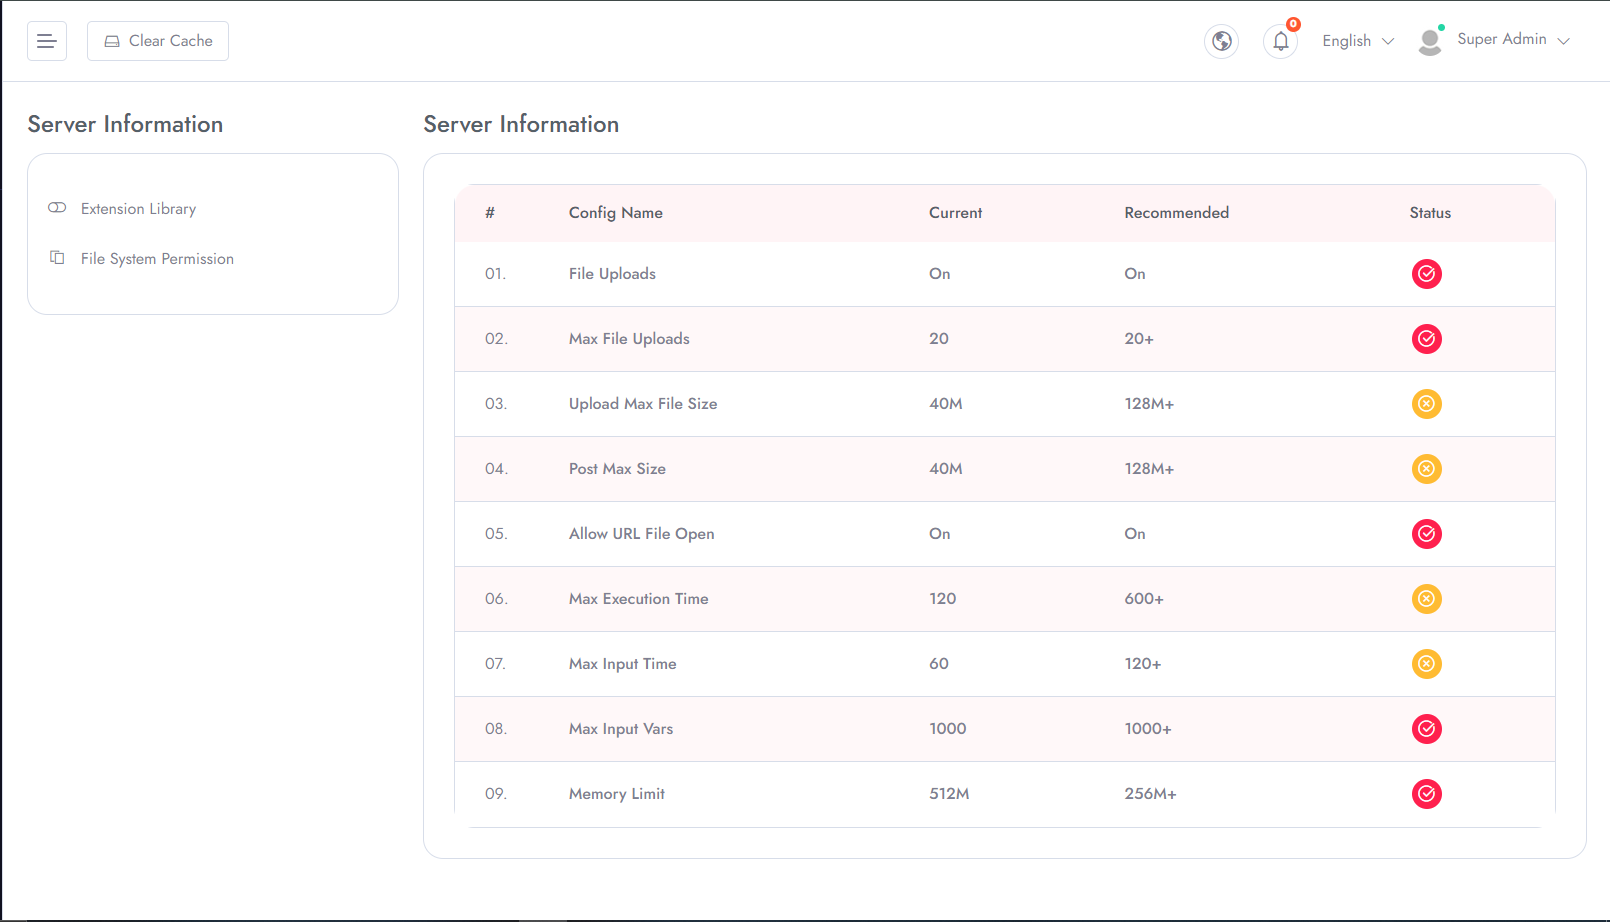Image resolution: width=1610 pixels, height=922 pixels.
Task: Open File System Permission menu item
Action: tap(157, 259)
